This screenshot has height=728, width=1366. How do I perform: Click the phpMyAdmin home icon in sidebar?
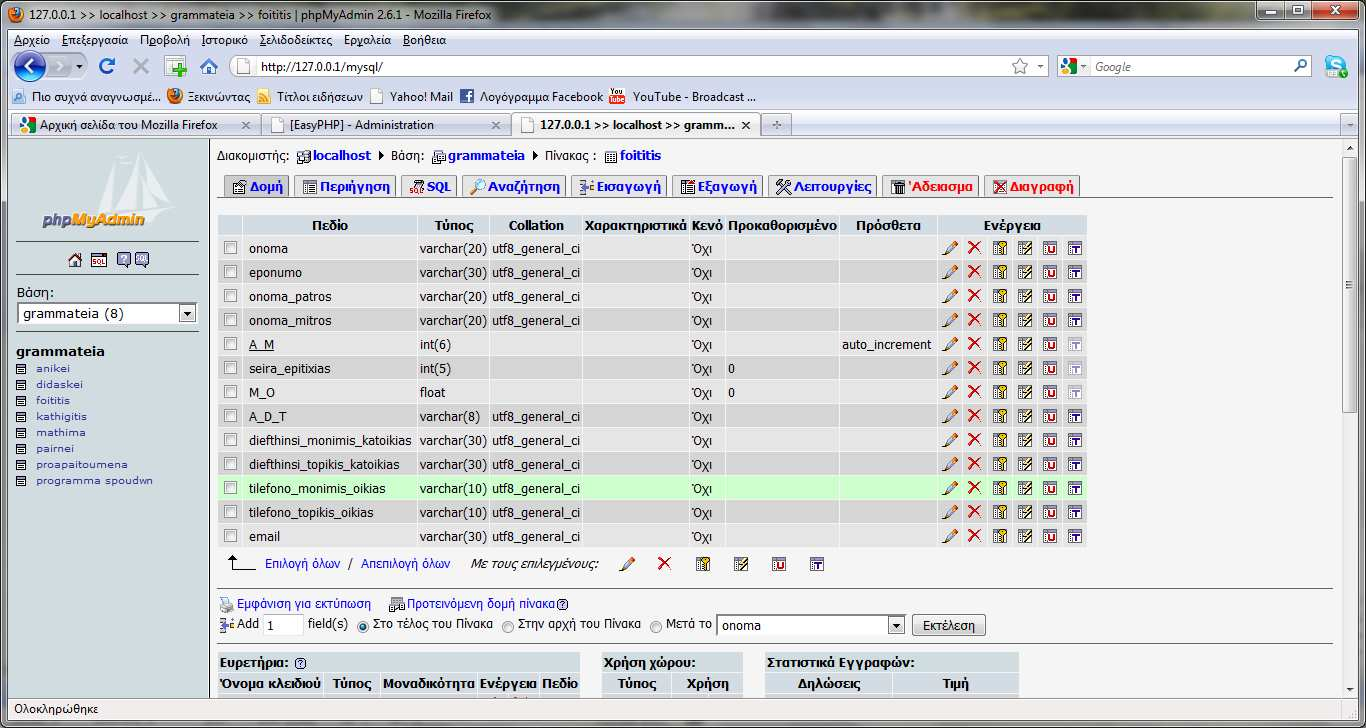75,260
